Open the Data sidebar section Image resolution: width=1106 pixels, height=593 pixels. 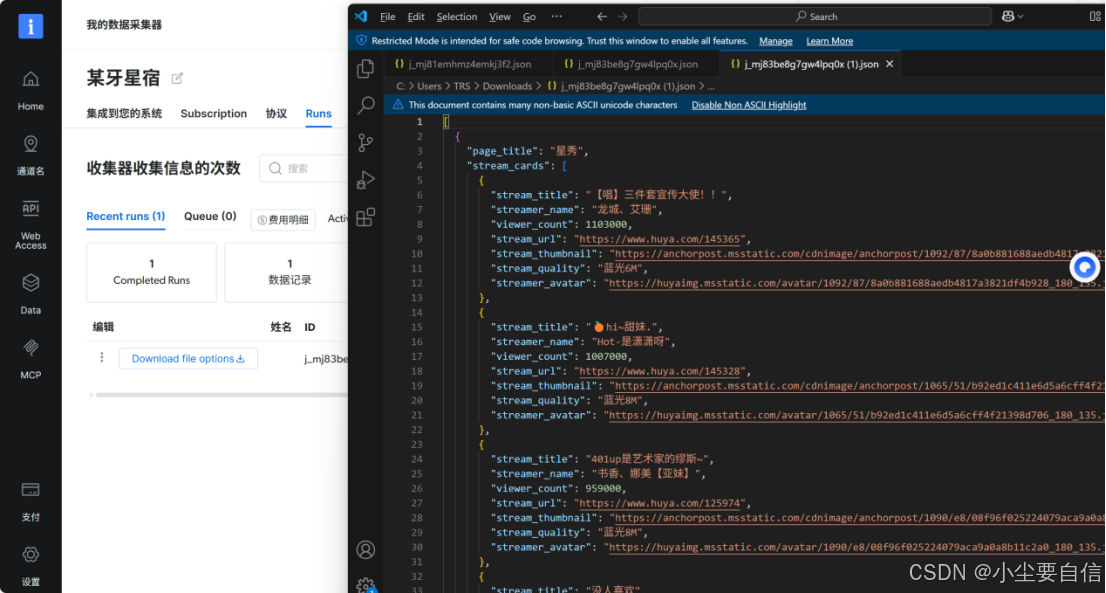(x=30, y=294)
